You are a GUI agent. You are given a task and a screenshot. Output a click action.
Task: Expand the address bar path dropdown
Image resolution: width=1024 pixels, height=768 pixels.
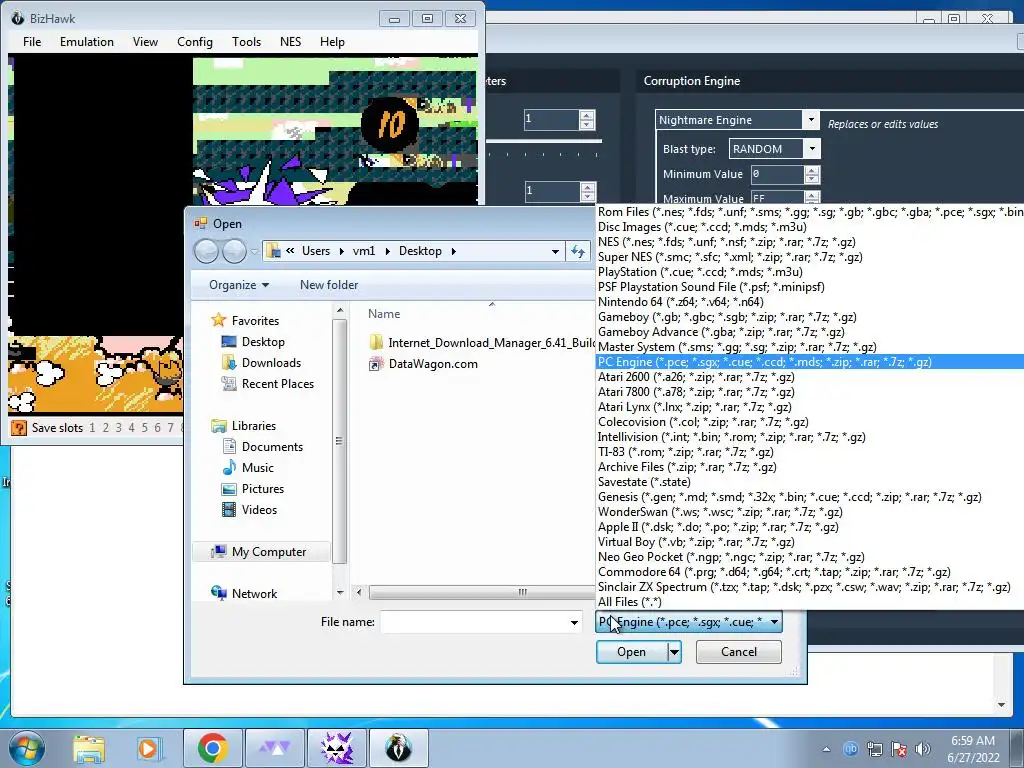point(554,251)
